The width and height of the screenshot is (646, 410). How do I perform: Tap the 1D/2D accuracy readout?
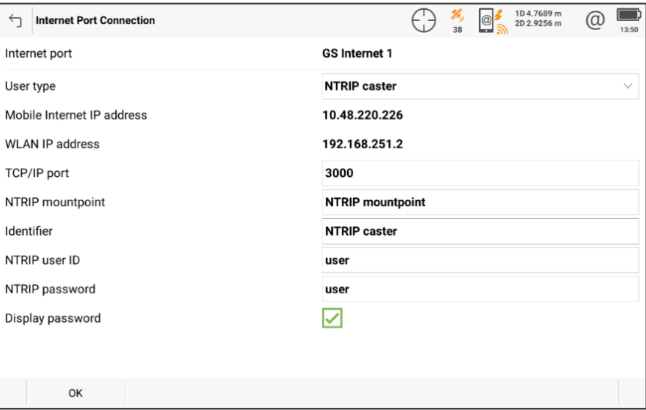pos(543,20)
